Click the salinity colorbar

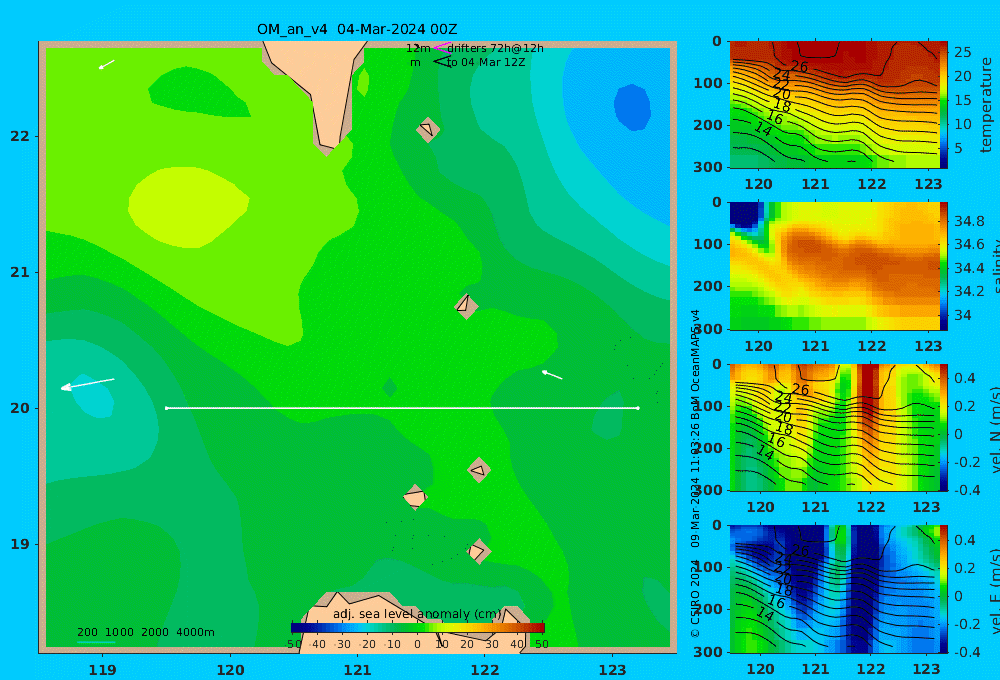(944, 266)
